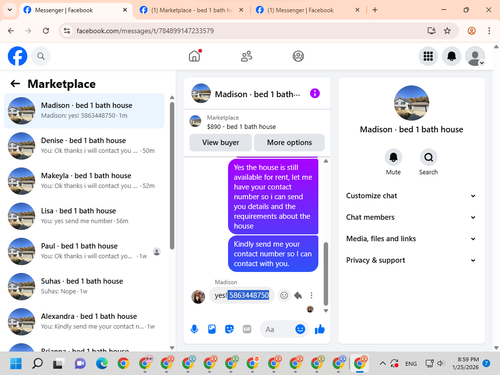Viewport: 500px width, 375px height.
Task: Open the tab search dropdown arrow in Chrome
Action: [10, 10]
